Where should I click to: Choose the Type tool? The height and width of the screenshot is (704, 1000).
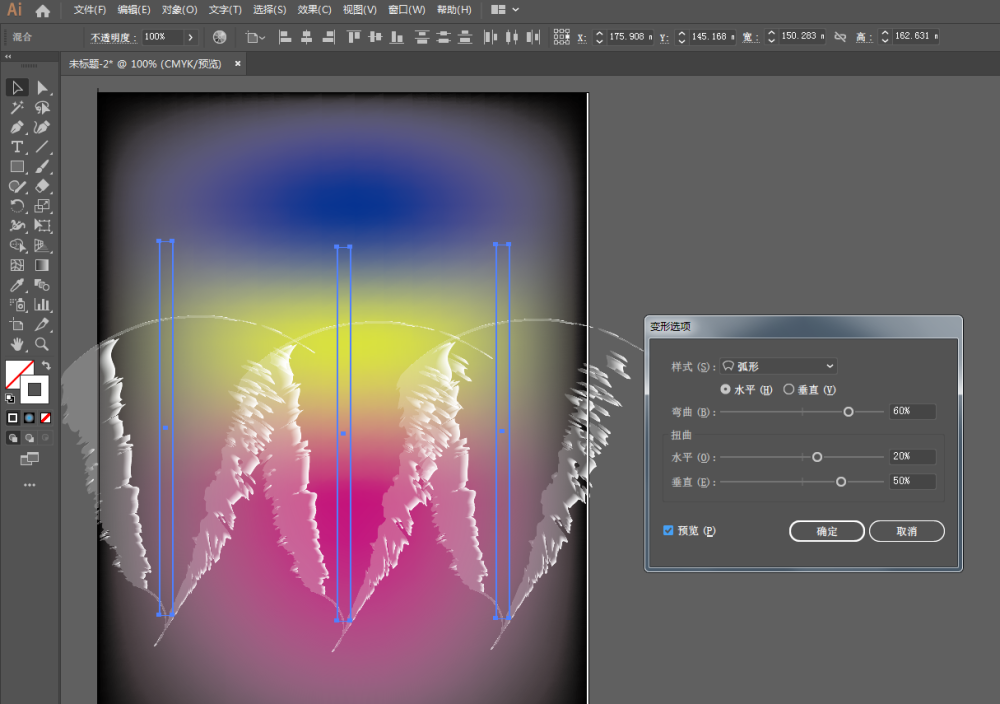17,147
